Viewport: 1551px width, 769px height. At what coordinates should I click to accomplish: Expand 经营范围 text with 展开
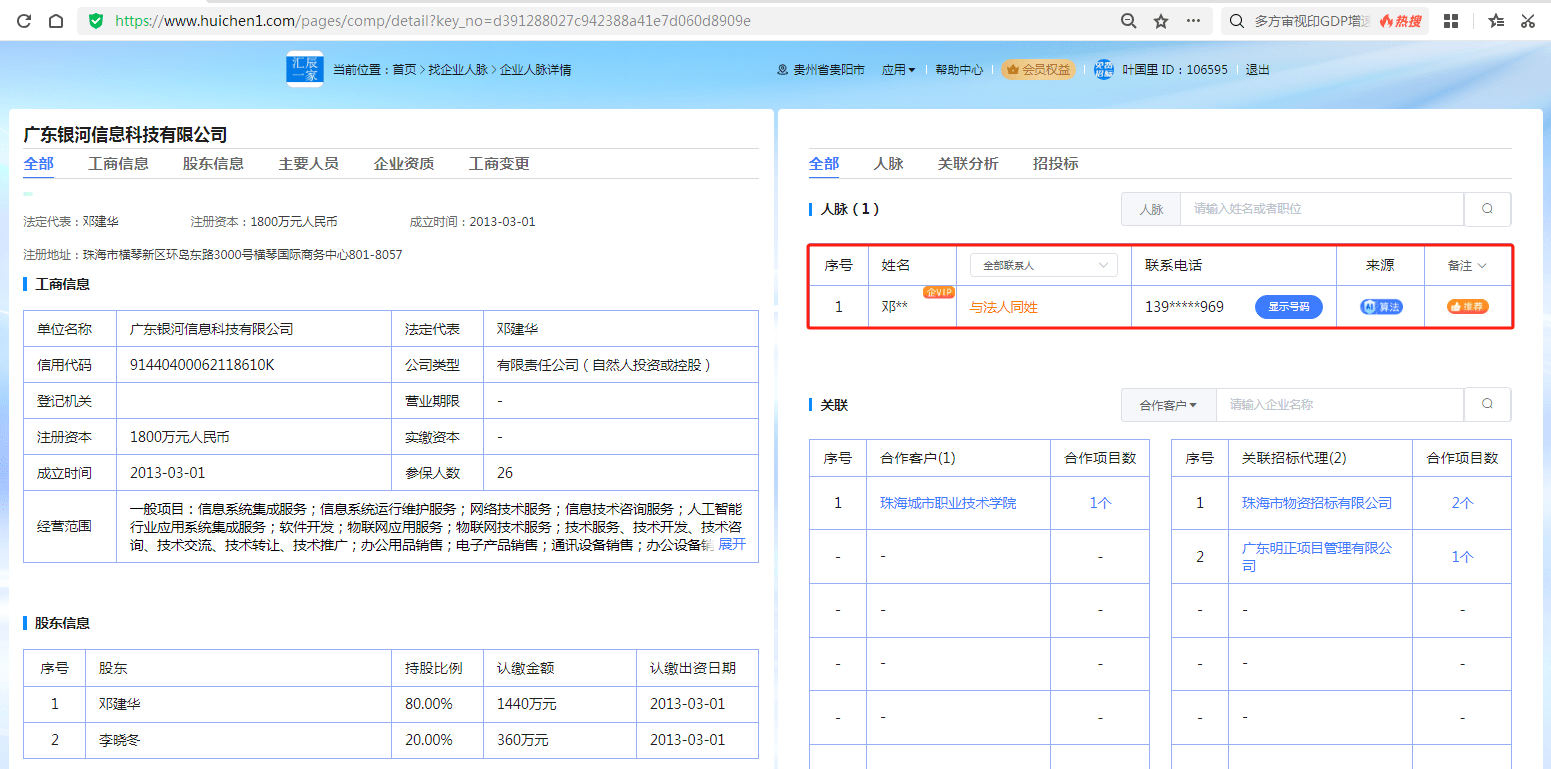[732, 544]
